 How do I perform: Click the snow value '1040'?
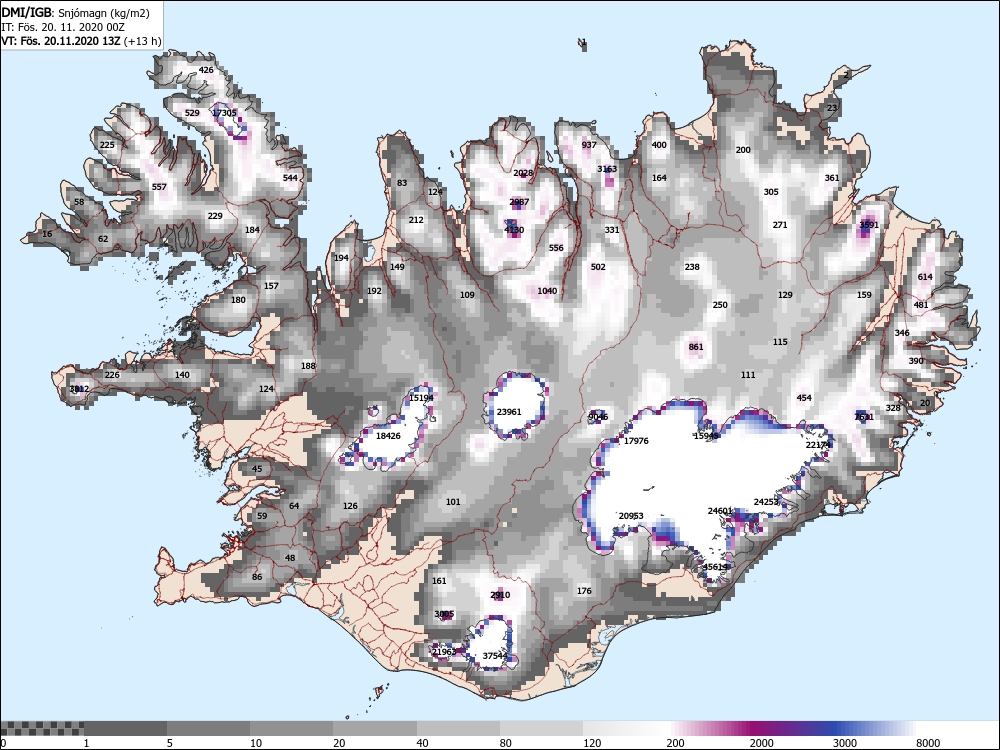547,291
